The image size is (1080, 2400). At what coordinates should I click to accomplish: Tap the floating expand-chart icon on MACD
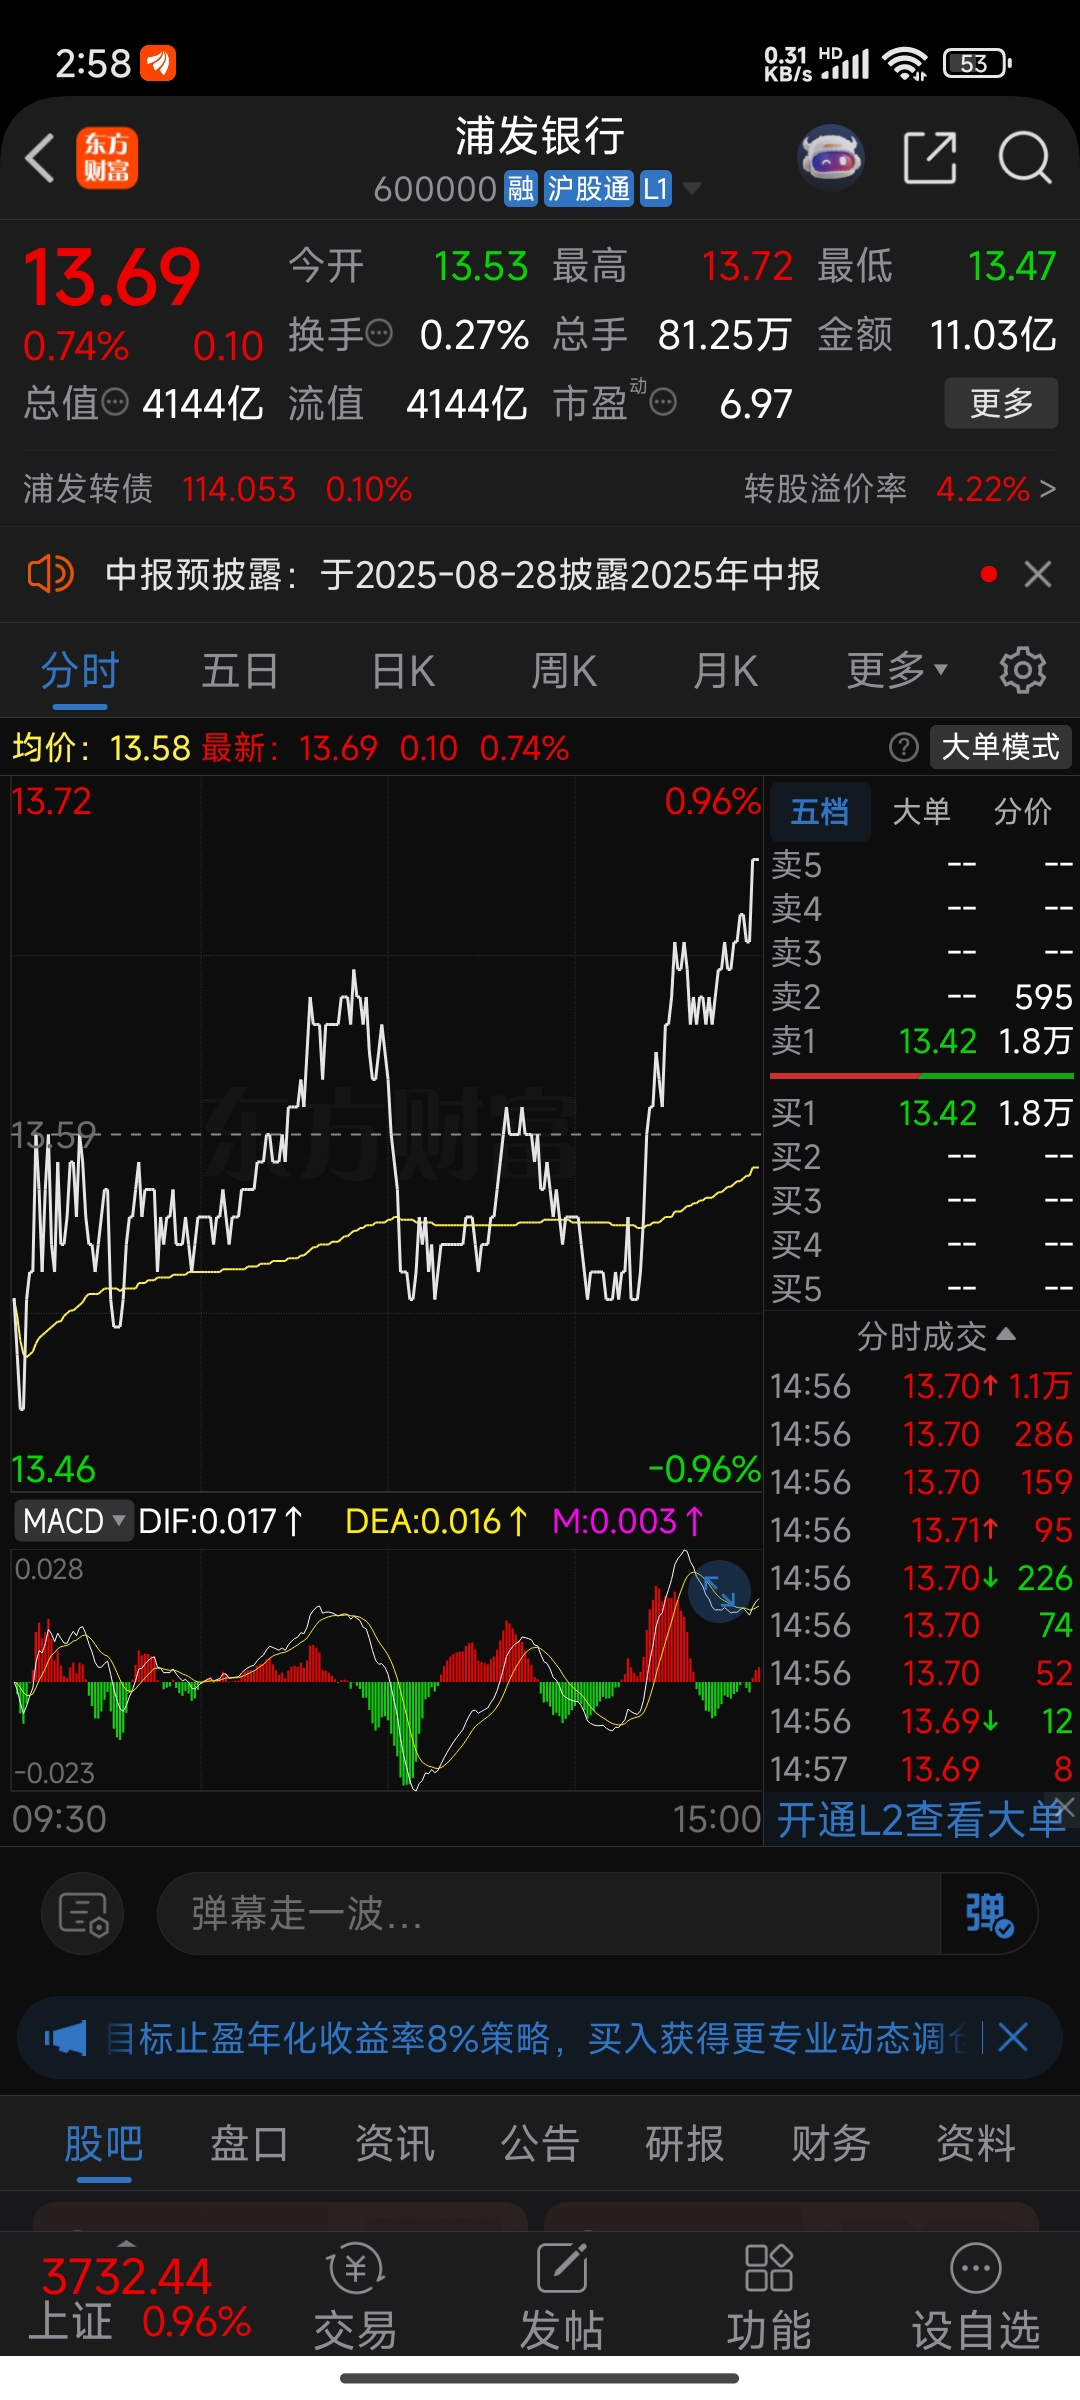719,1590
